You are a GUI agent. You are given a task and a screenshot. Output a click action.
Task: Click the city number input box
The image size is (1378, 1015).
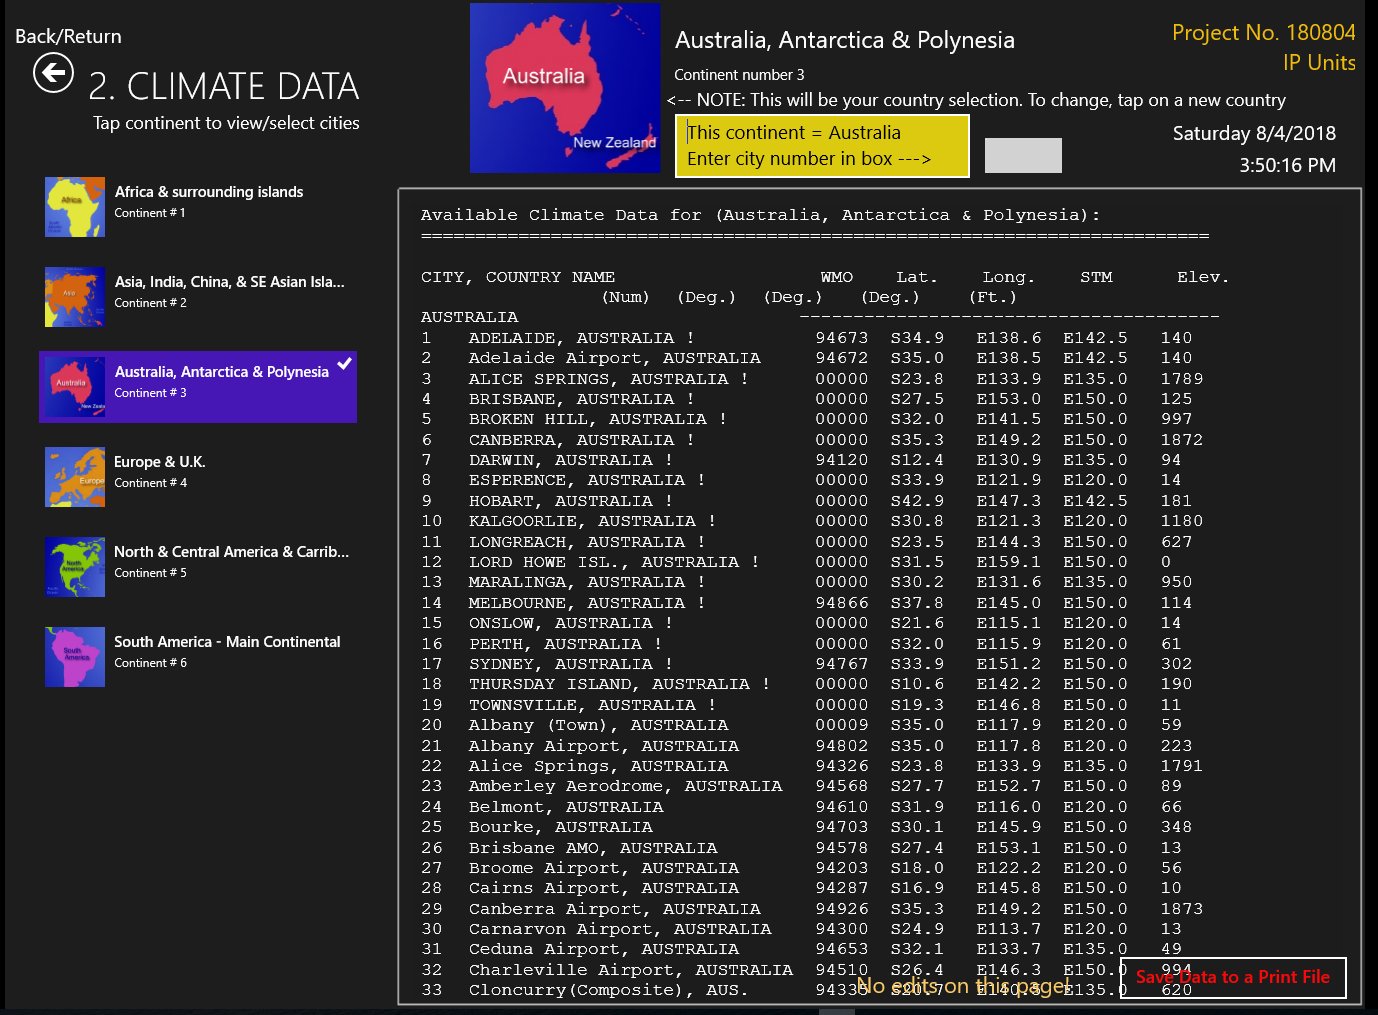click(x=1023, y=155)
